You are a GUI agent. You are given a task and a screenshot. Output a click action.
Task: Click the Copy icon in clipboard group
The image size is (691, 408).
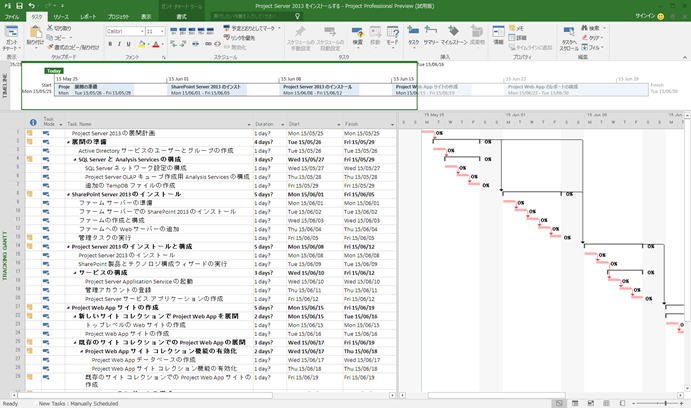coord(50,37)
